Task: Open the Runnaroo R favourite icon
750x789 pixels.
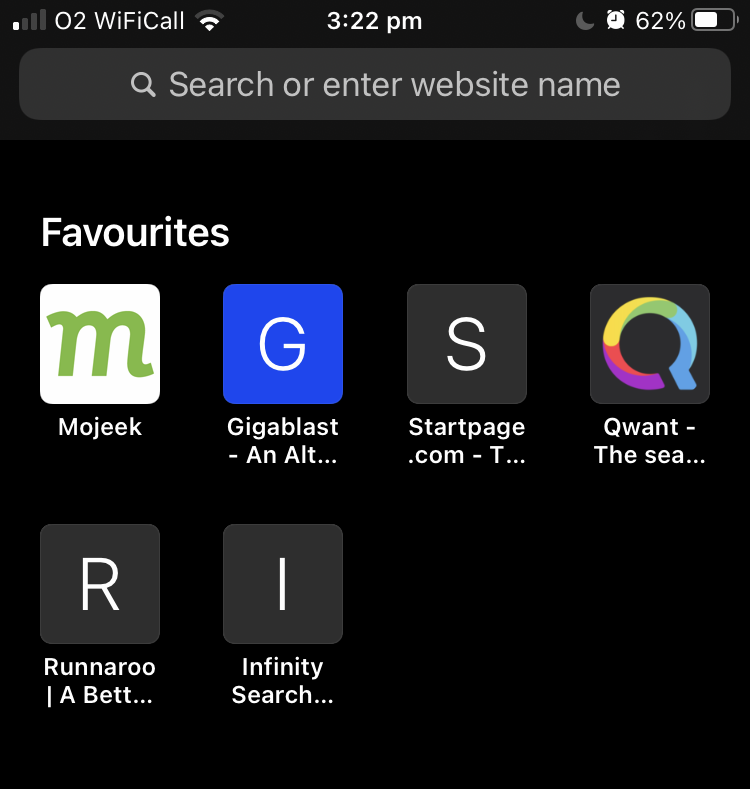Action: [x=100, y=584]
